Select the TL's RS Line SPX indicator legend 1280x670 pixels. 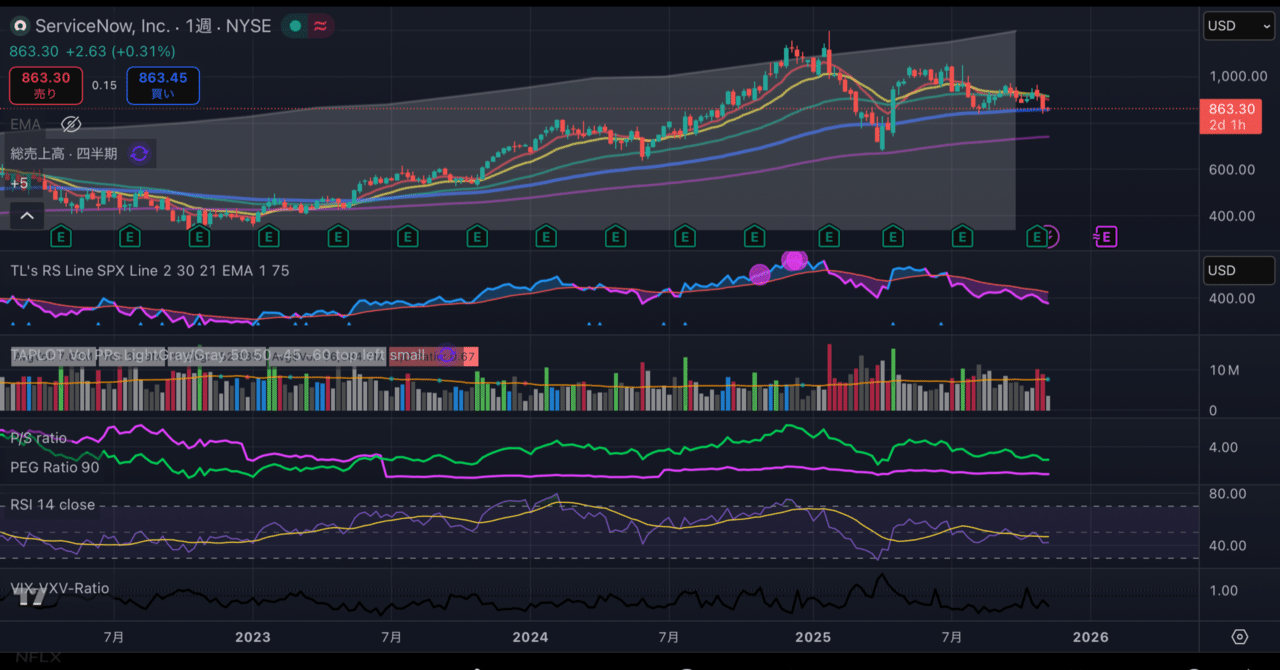(150, 270)
